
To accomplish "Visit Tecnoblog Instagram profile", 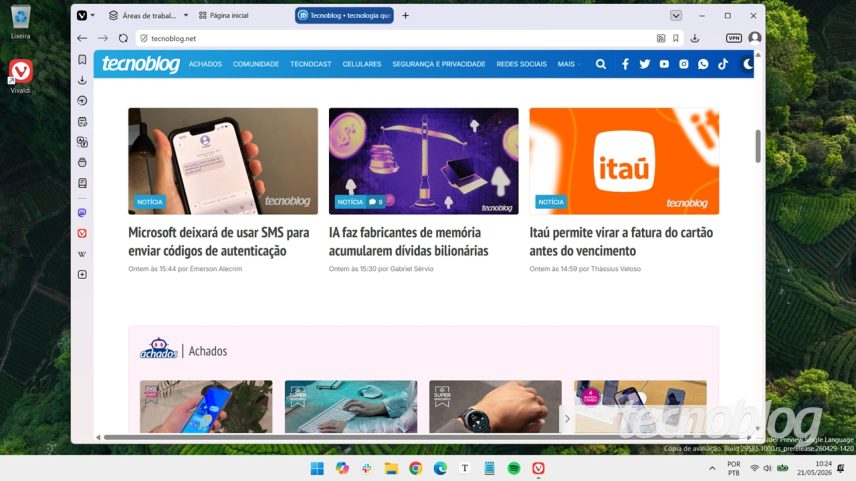I will (x=683, y=64).
